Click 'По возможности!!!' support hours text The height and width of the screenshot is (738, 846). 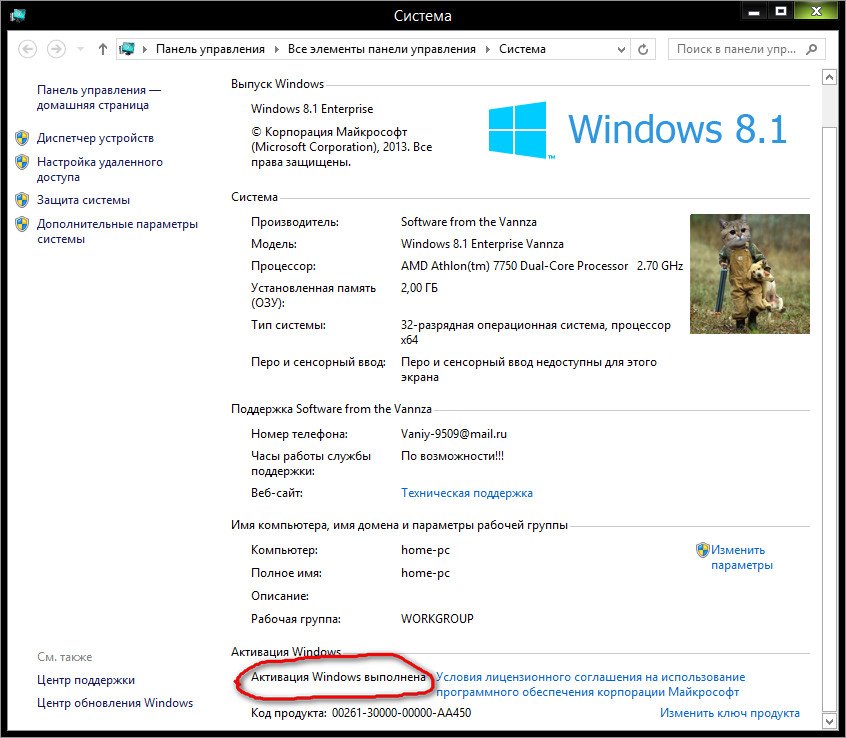[452, 456]
